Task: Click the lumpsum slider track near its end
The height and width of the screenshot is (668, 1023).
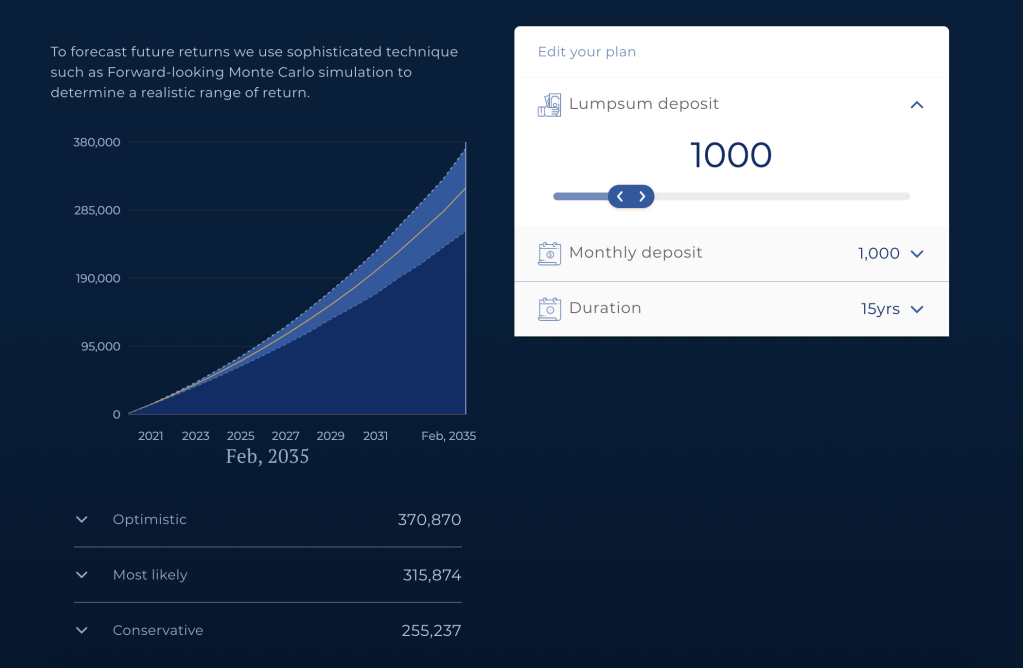Action: click(x=895, y=197)
